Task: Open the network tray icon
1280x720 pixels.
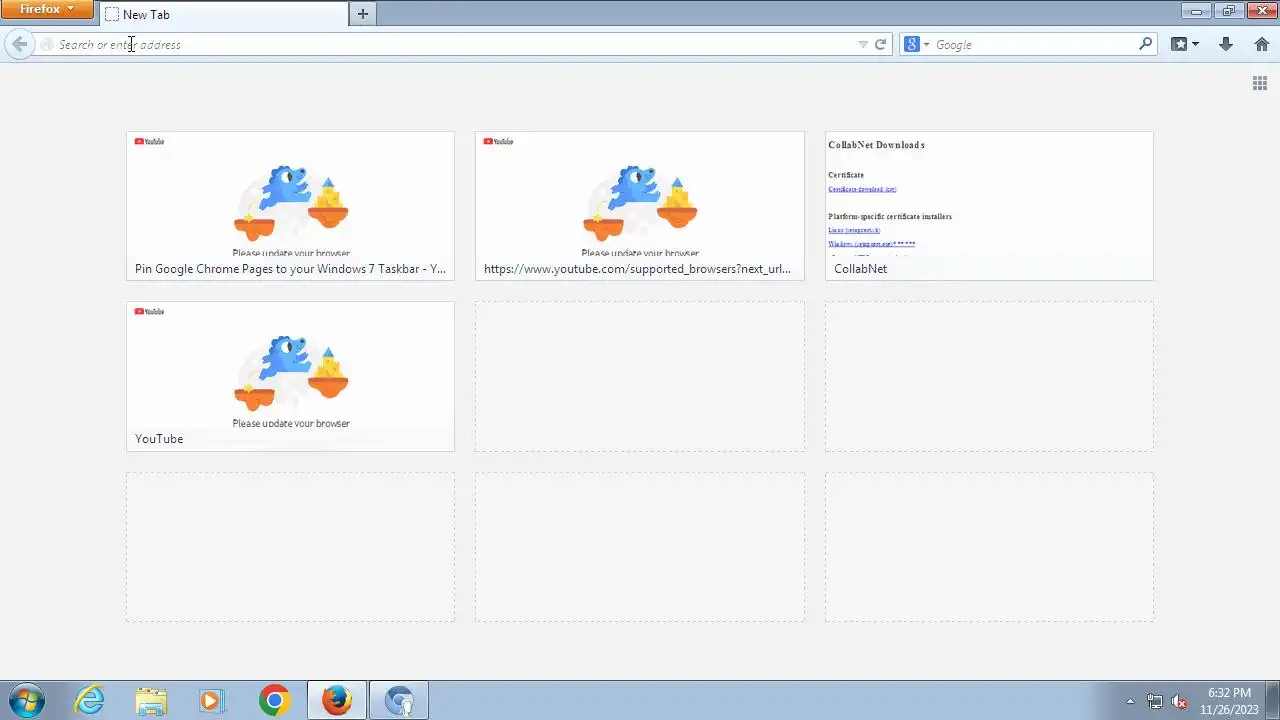Action: [x=1155, y=701]
